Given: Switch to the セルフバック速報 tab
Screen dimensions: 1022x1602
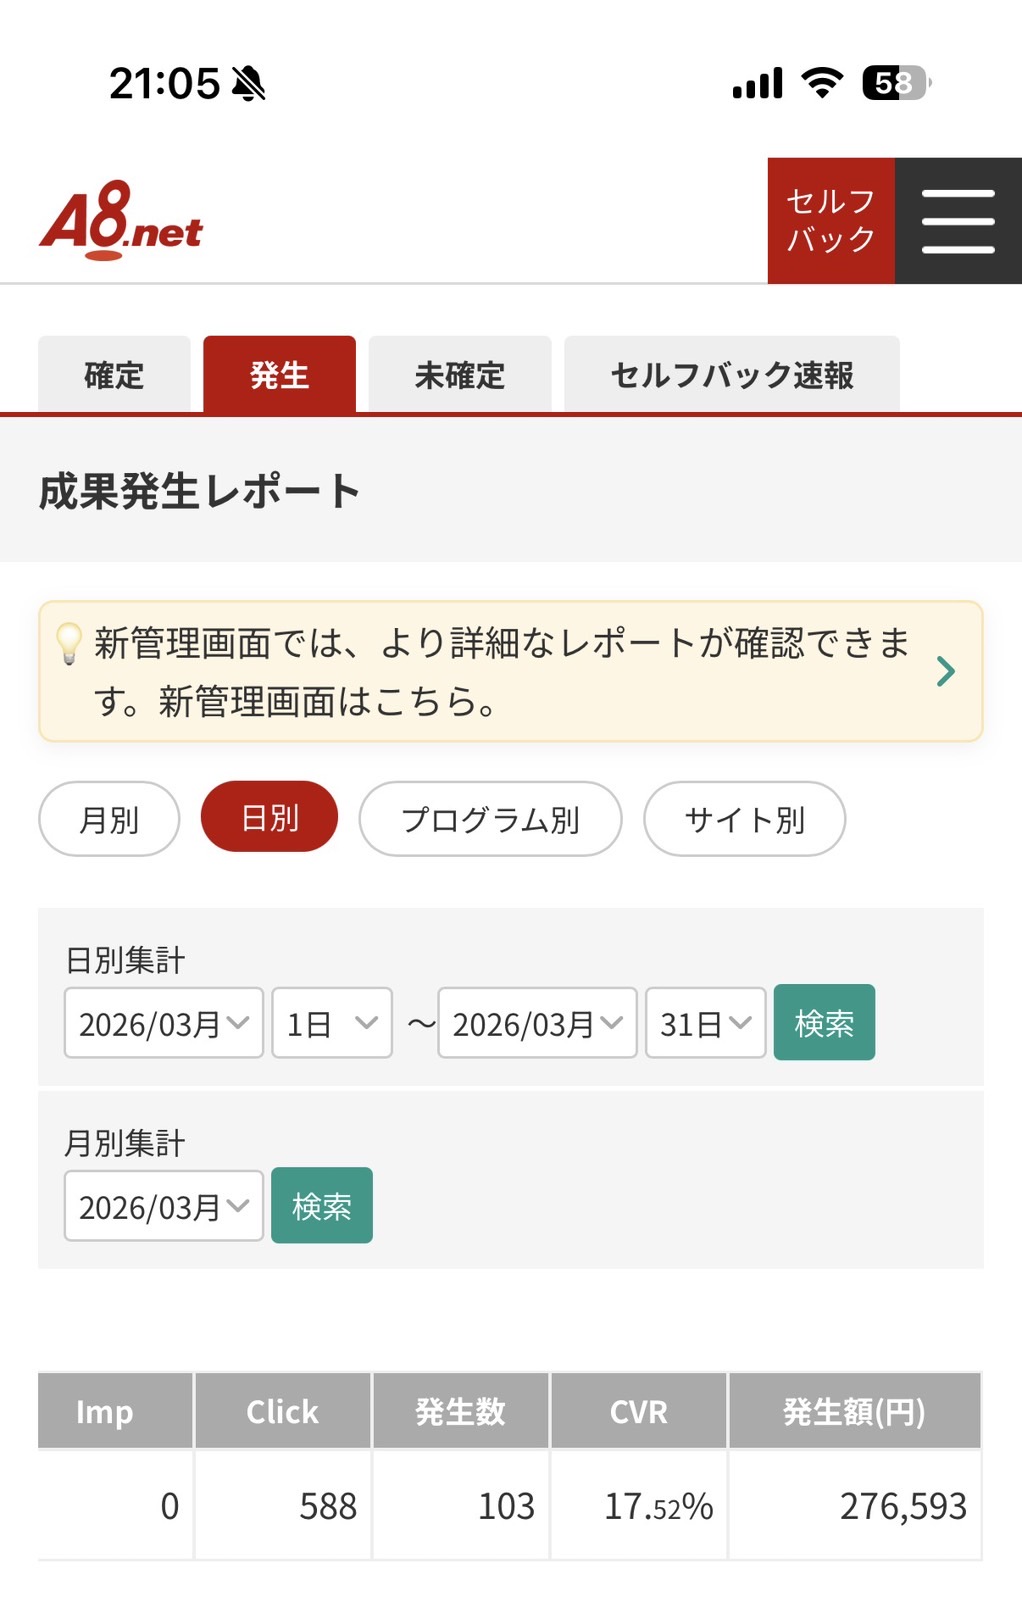Looking at the screenshot, I should point(732,375).
